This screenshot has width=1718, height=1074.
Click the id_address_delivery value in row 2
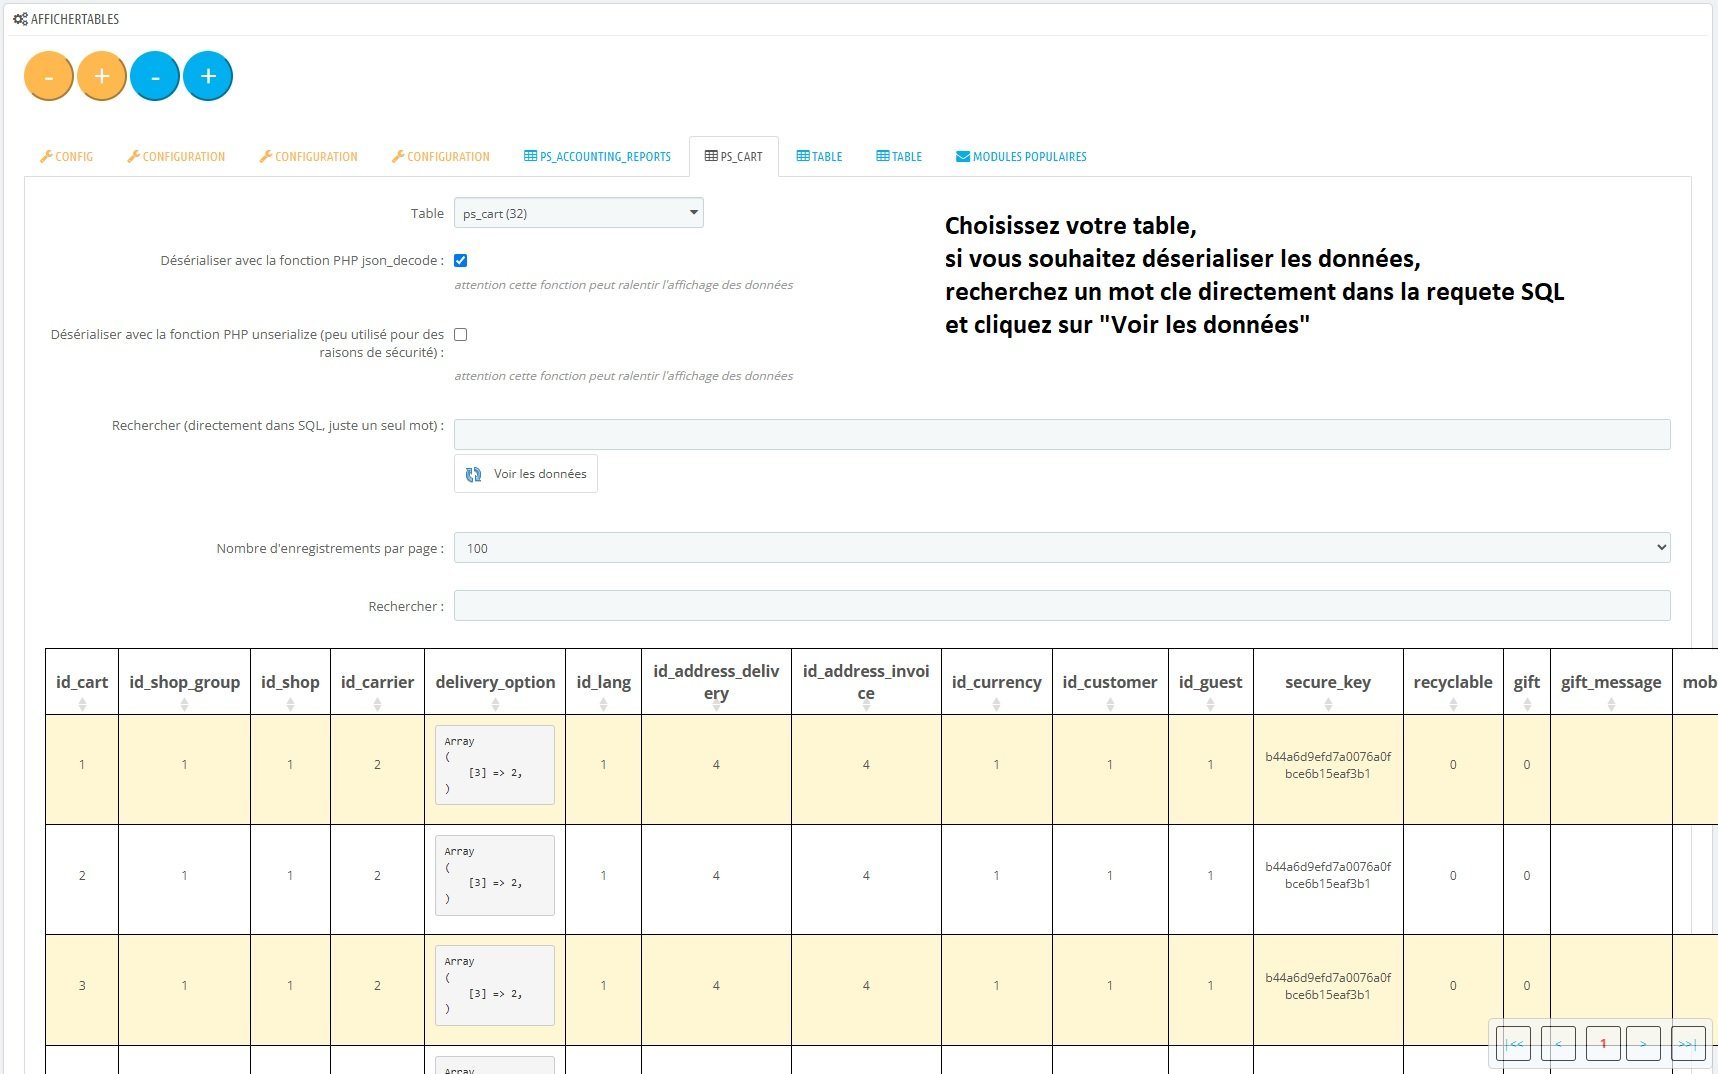coord(716,875)
